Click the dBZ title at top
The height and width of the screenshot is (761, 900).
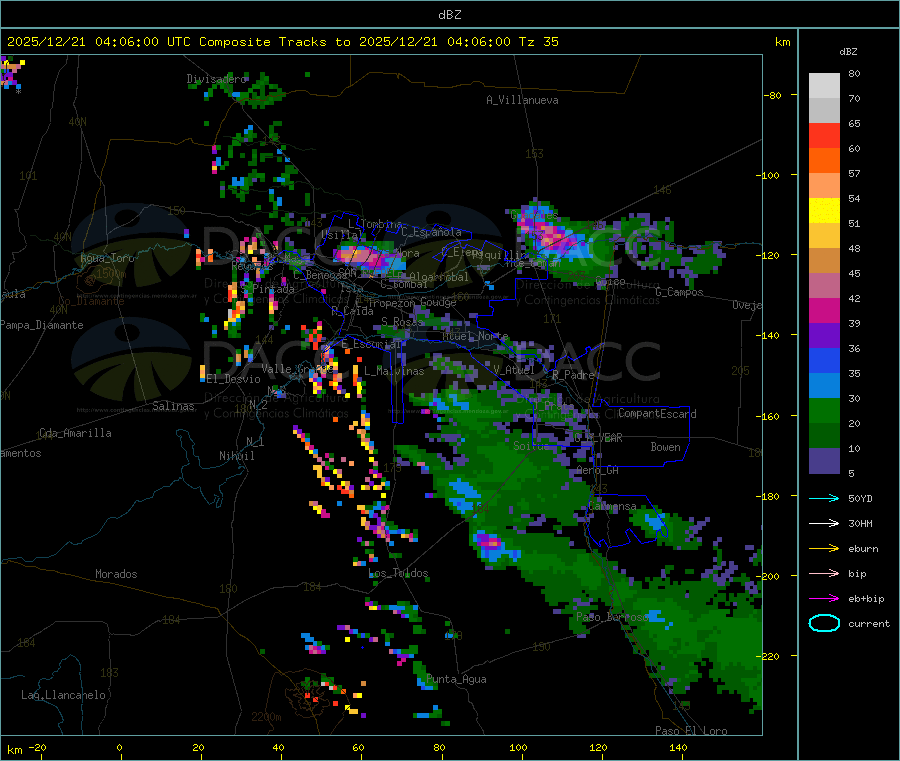click(x=449, y=15)
